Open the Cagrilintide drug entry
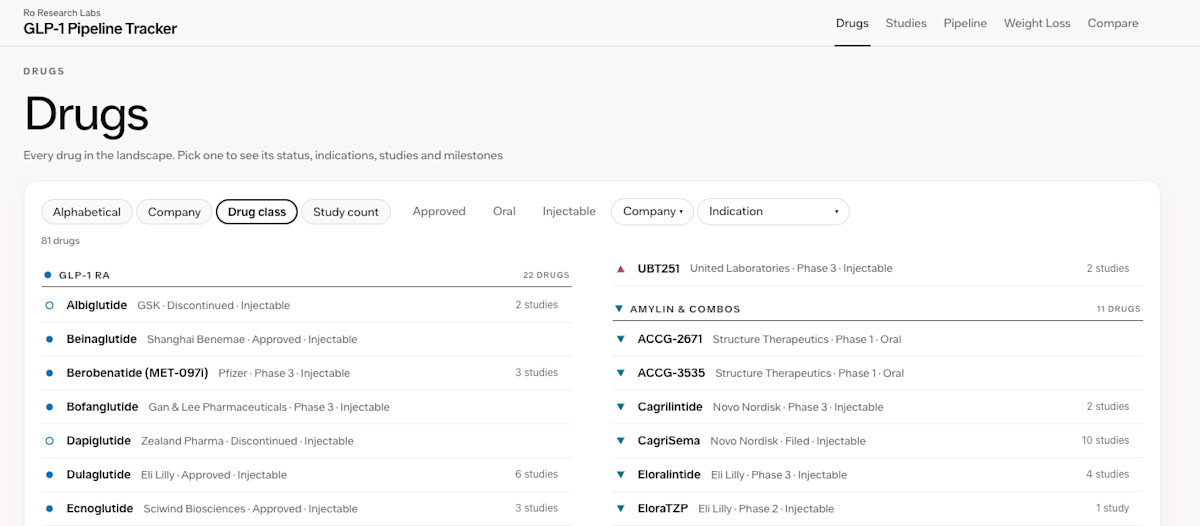This screenshot has width=1200, height=526. (x=878, y=407)
